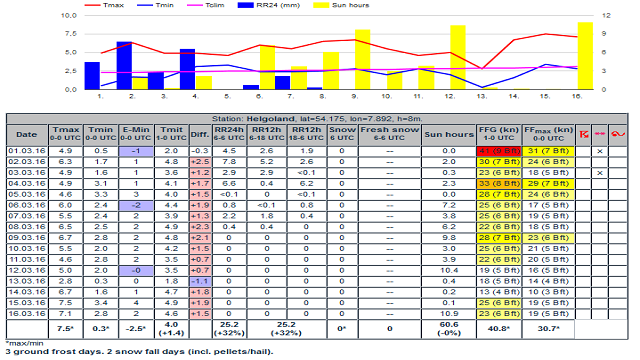
Task: Click the Station: Helgoland title bar
Action: (x=317, y=119)
